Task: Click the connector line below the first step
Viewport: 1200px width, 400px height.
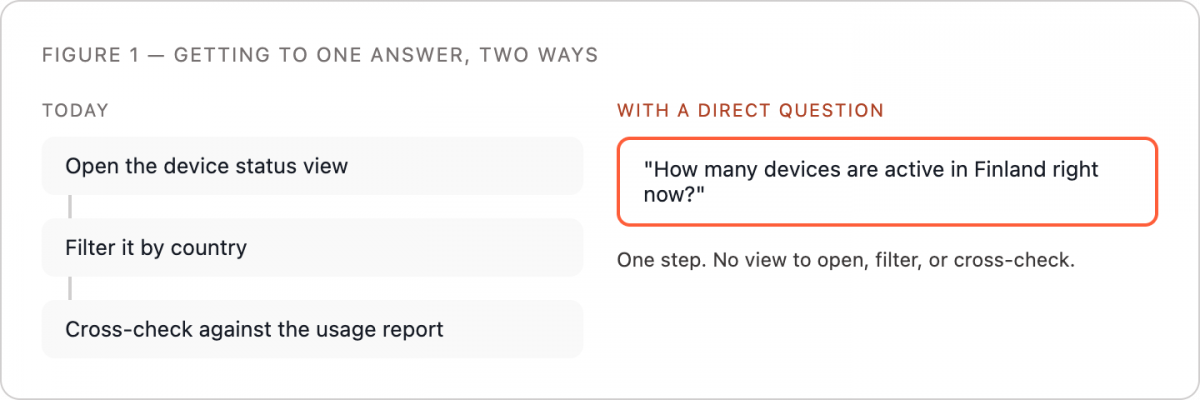Action: click(x=70, y=206)
